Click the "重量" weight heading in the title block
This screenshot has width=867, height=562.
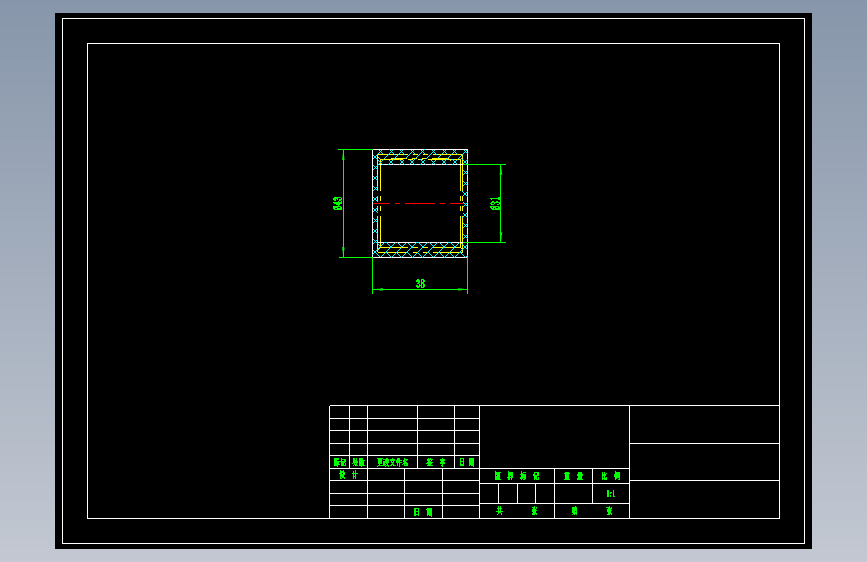click(573, 476)
